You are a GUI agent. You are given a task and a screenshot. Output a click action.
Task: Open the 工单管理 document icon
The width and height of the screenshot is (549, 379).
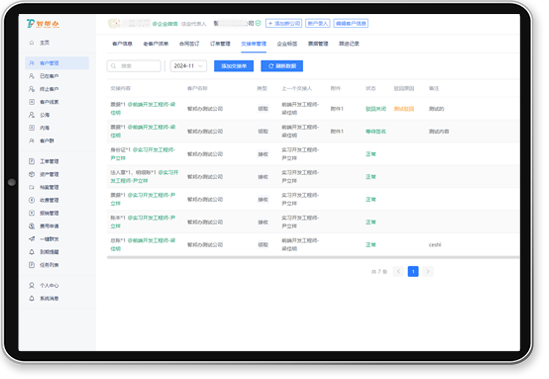pos(32,161)
